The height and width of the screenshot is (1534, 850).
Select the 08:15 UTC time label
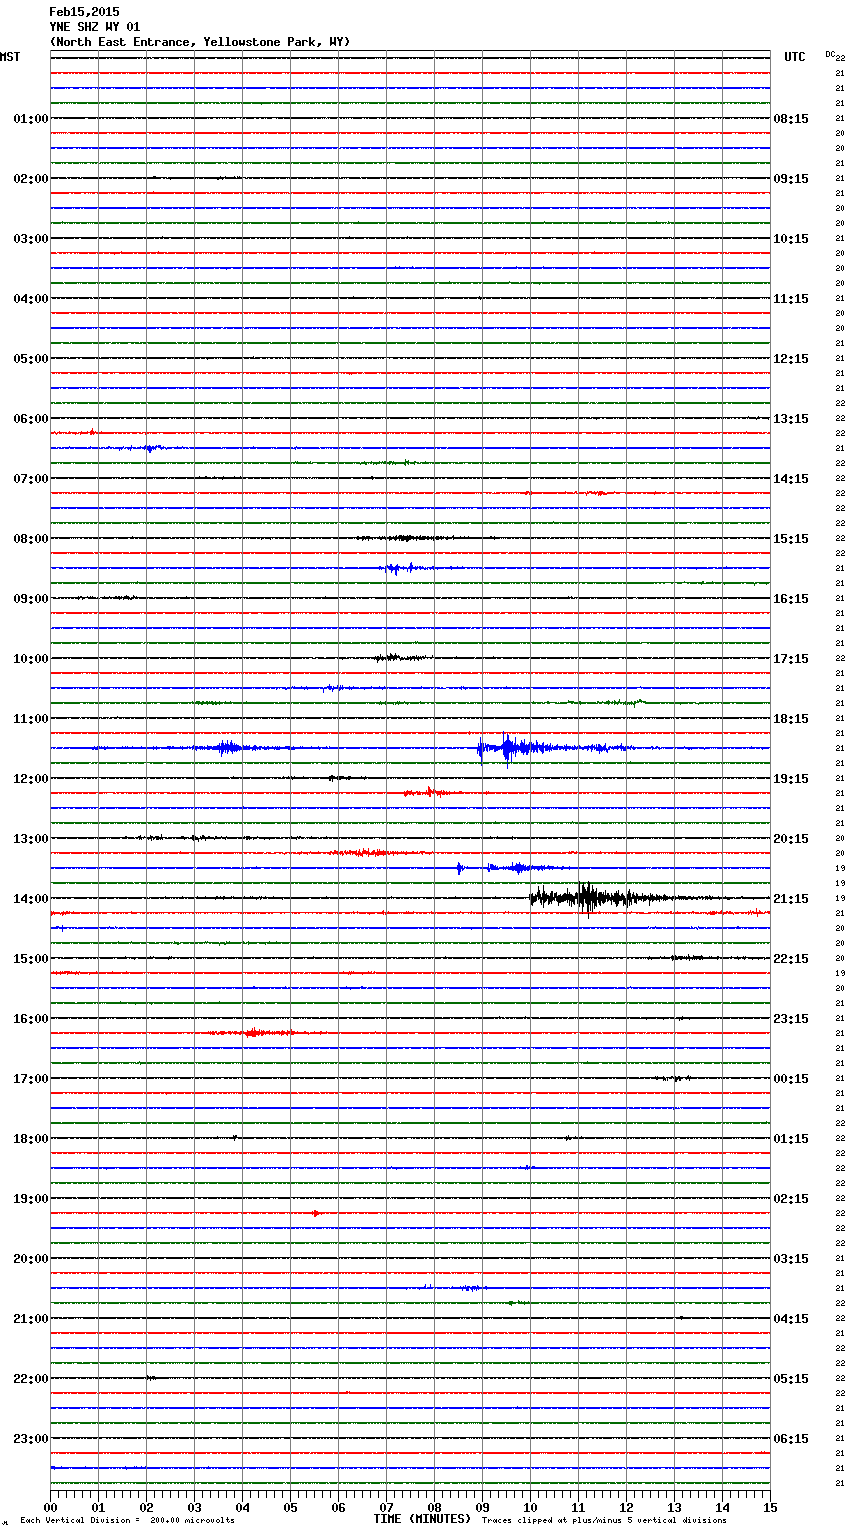[x=791, y=119]
